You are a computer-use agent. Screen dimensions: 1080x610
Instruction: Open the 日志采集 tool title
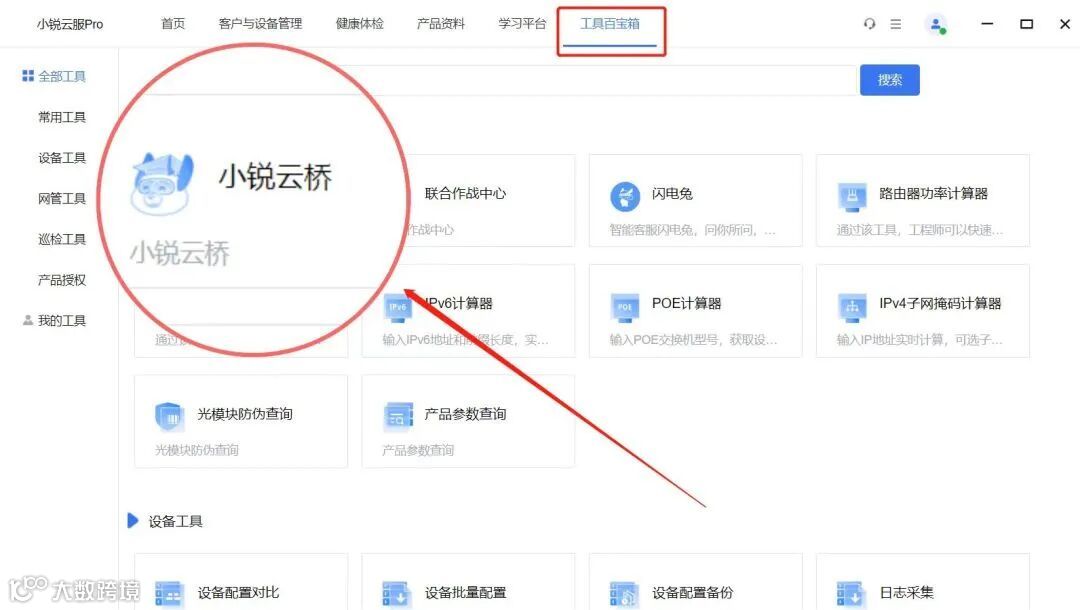[906, 592]
